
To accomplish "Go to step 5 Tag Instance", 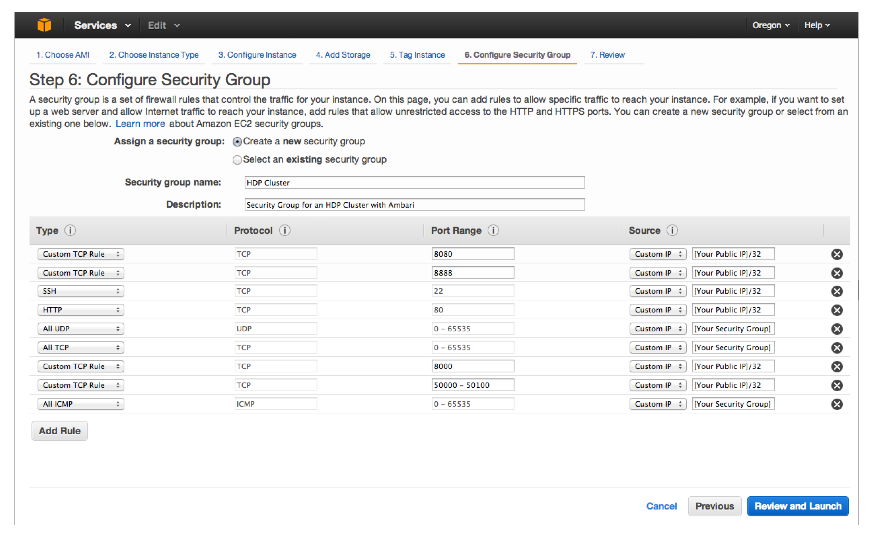I will 417,55.
